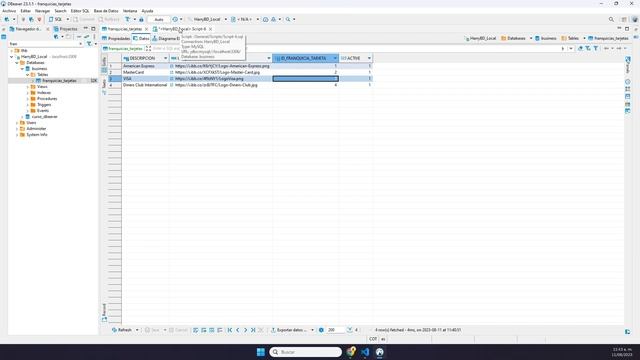Open Windows Start menu
Screen dimensions: 640x360
tap(260, 352)
